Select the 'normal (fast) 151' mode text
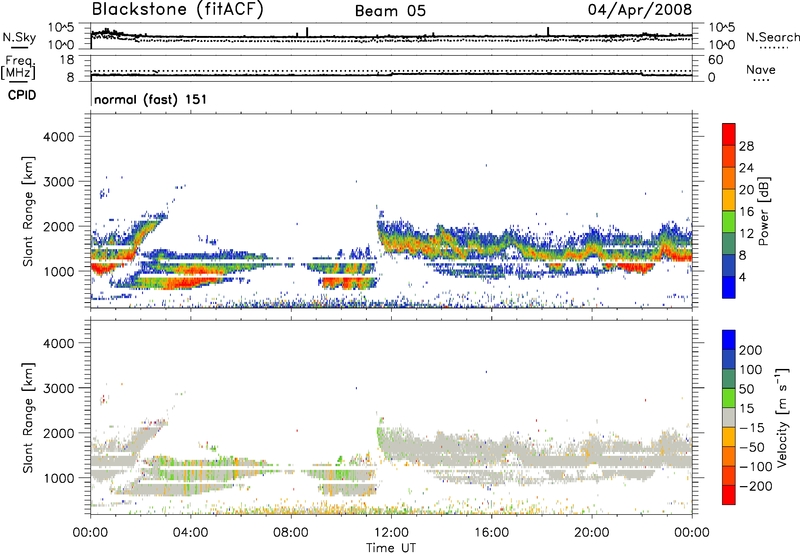Screen dimensions: 800x554 [x=151, y=99]
